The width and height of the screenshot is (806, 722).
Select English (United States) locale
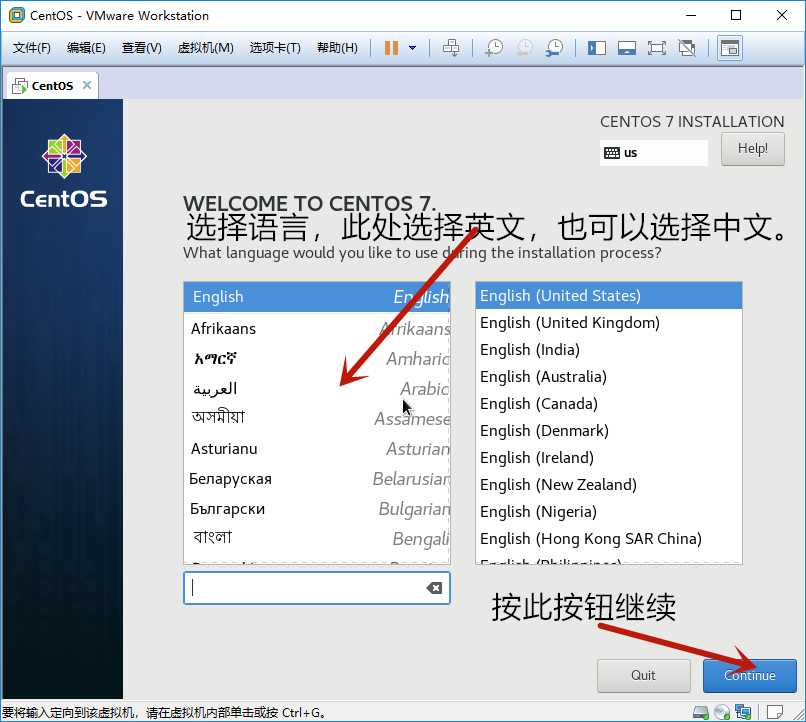click(609, 295)
